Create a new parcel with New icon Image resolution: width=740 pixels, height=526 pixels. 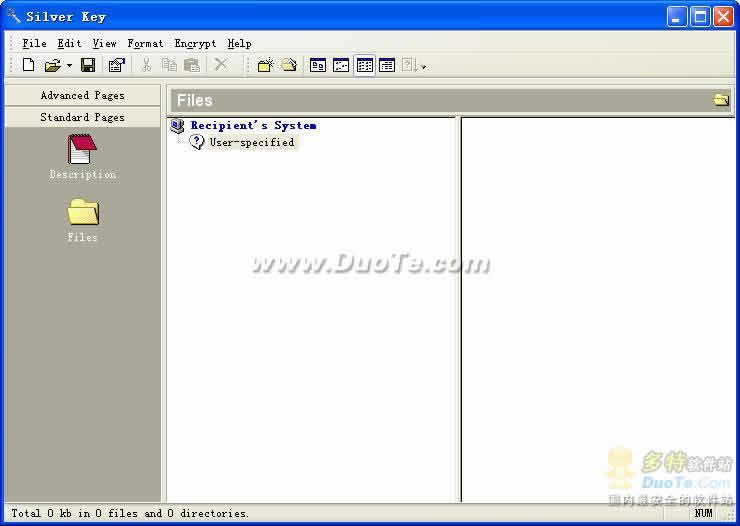click(x=28, y=65)
